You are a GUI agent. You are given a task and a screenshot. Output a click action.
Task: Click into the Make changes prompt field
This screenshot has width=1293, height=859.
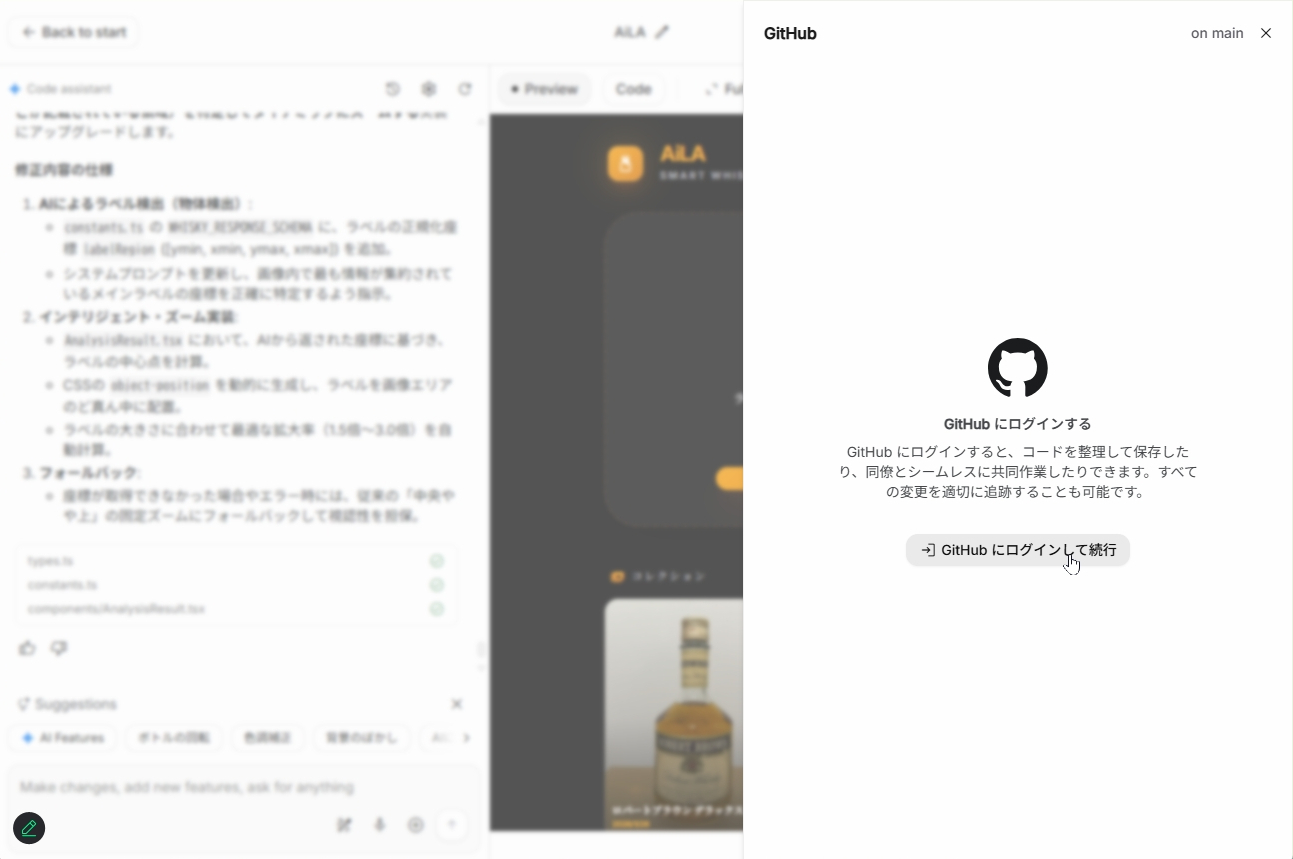240,787
